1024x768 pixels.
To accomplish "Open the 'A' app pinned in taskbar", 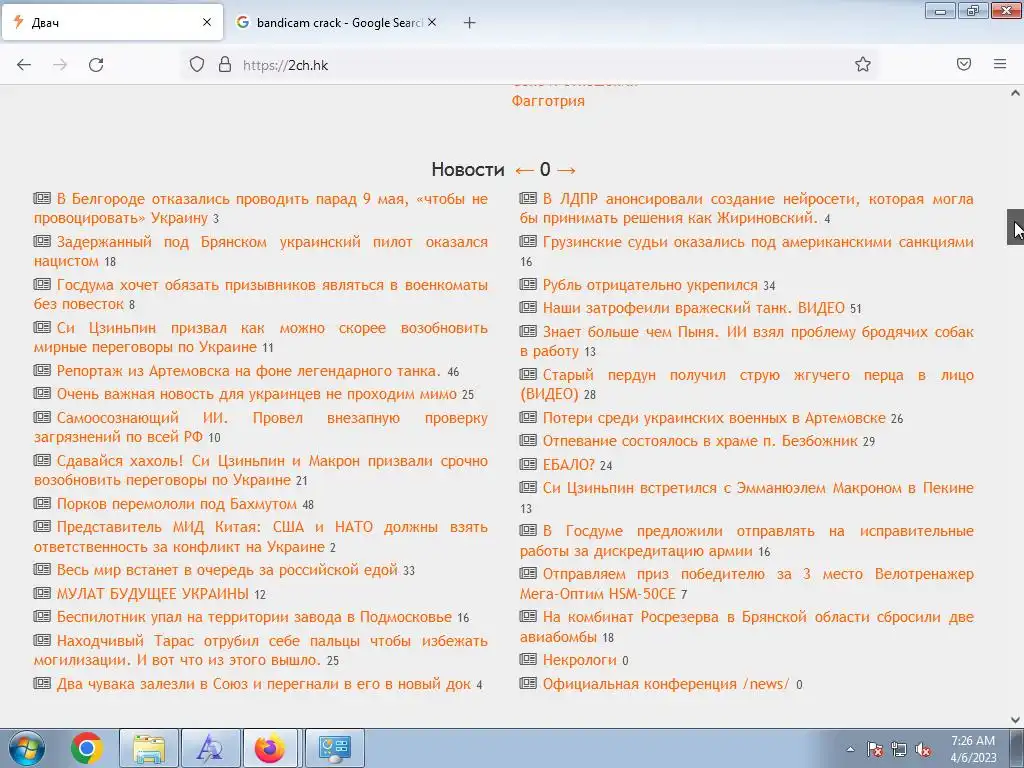I will tap(210, 748).
